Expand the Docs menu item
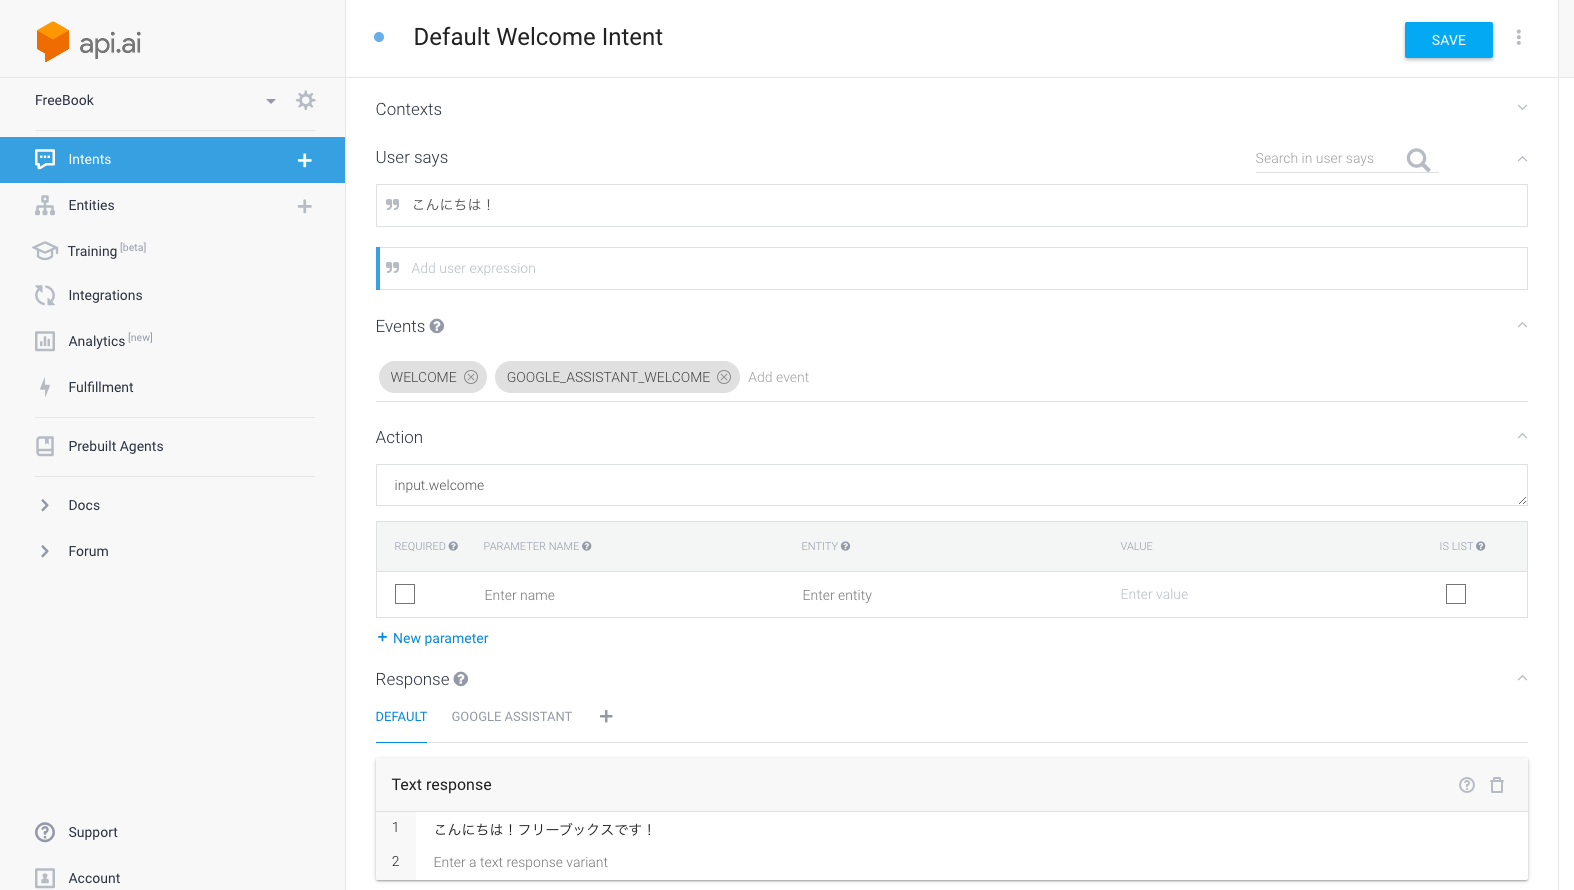 click(x=45, y=505)
